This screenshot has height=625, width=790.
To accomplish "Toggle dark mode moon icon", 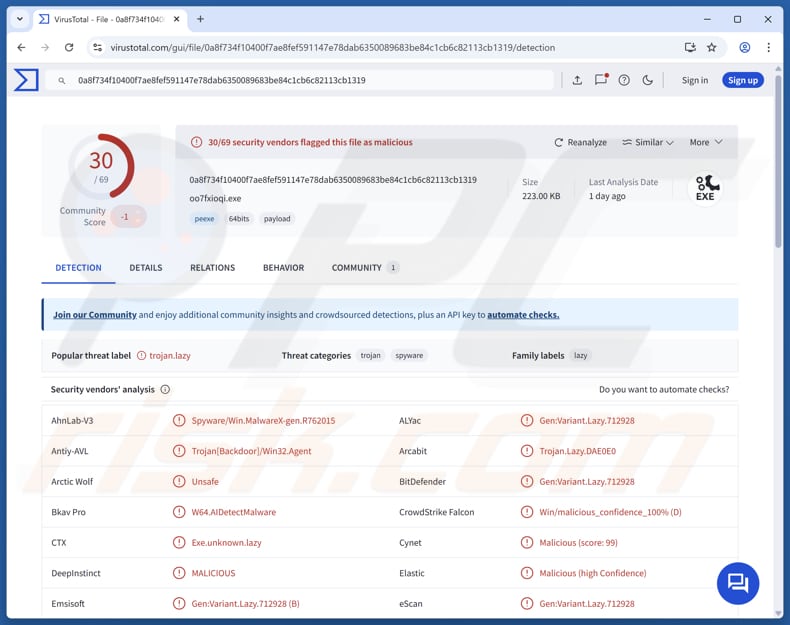I will pos(648,80).
